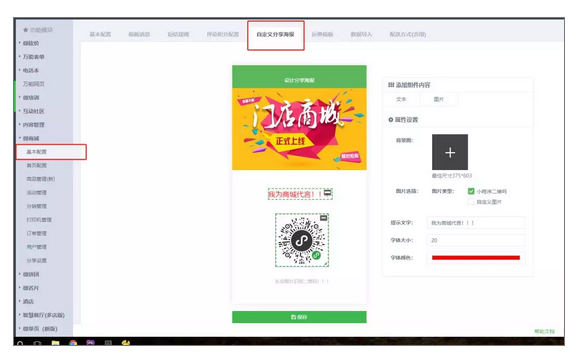
Task: Add a 图片 component
Action: 439,99
